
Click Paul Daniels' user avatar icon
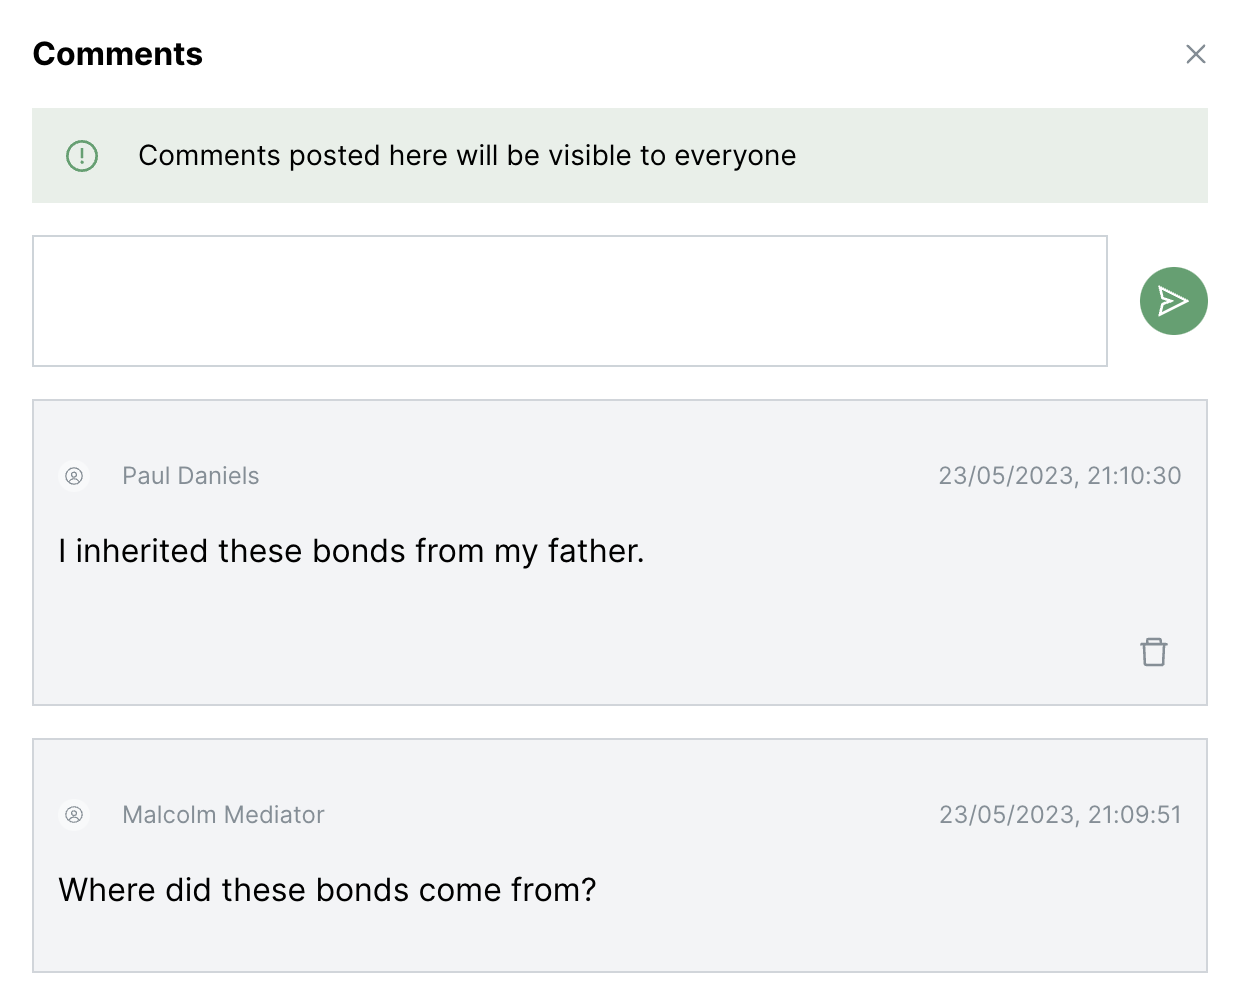pos(74,476)
